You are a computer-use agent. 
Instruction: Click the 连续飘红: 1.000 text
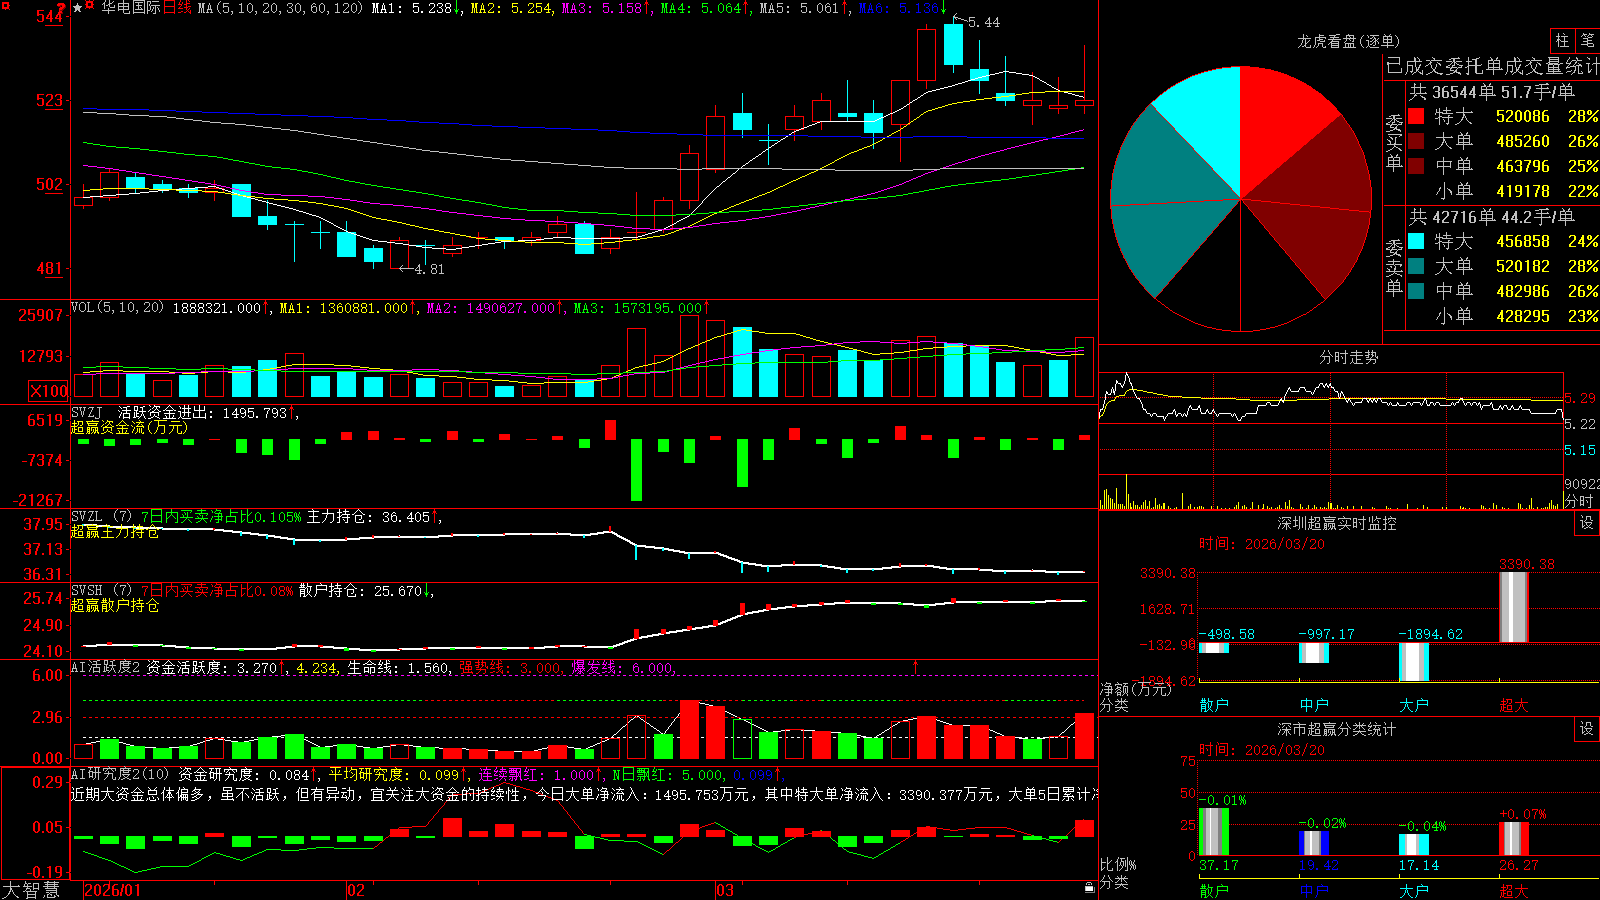(x=536, y=774)
